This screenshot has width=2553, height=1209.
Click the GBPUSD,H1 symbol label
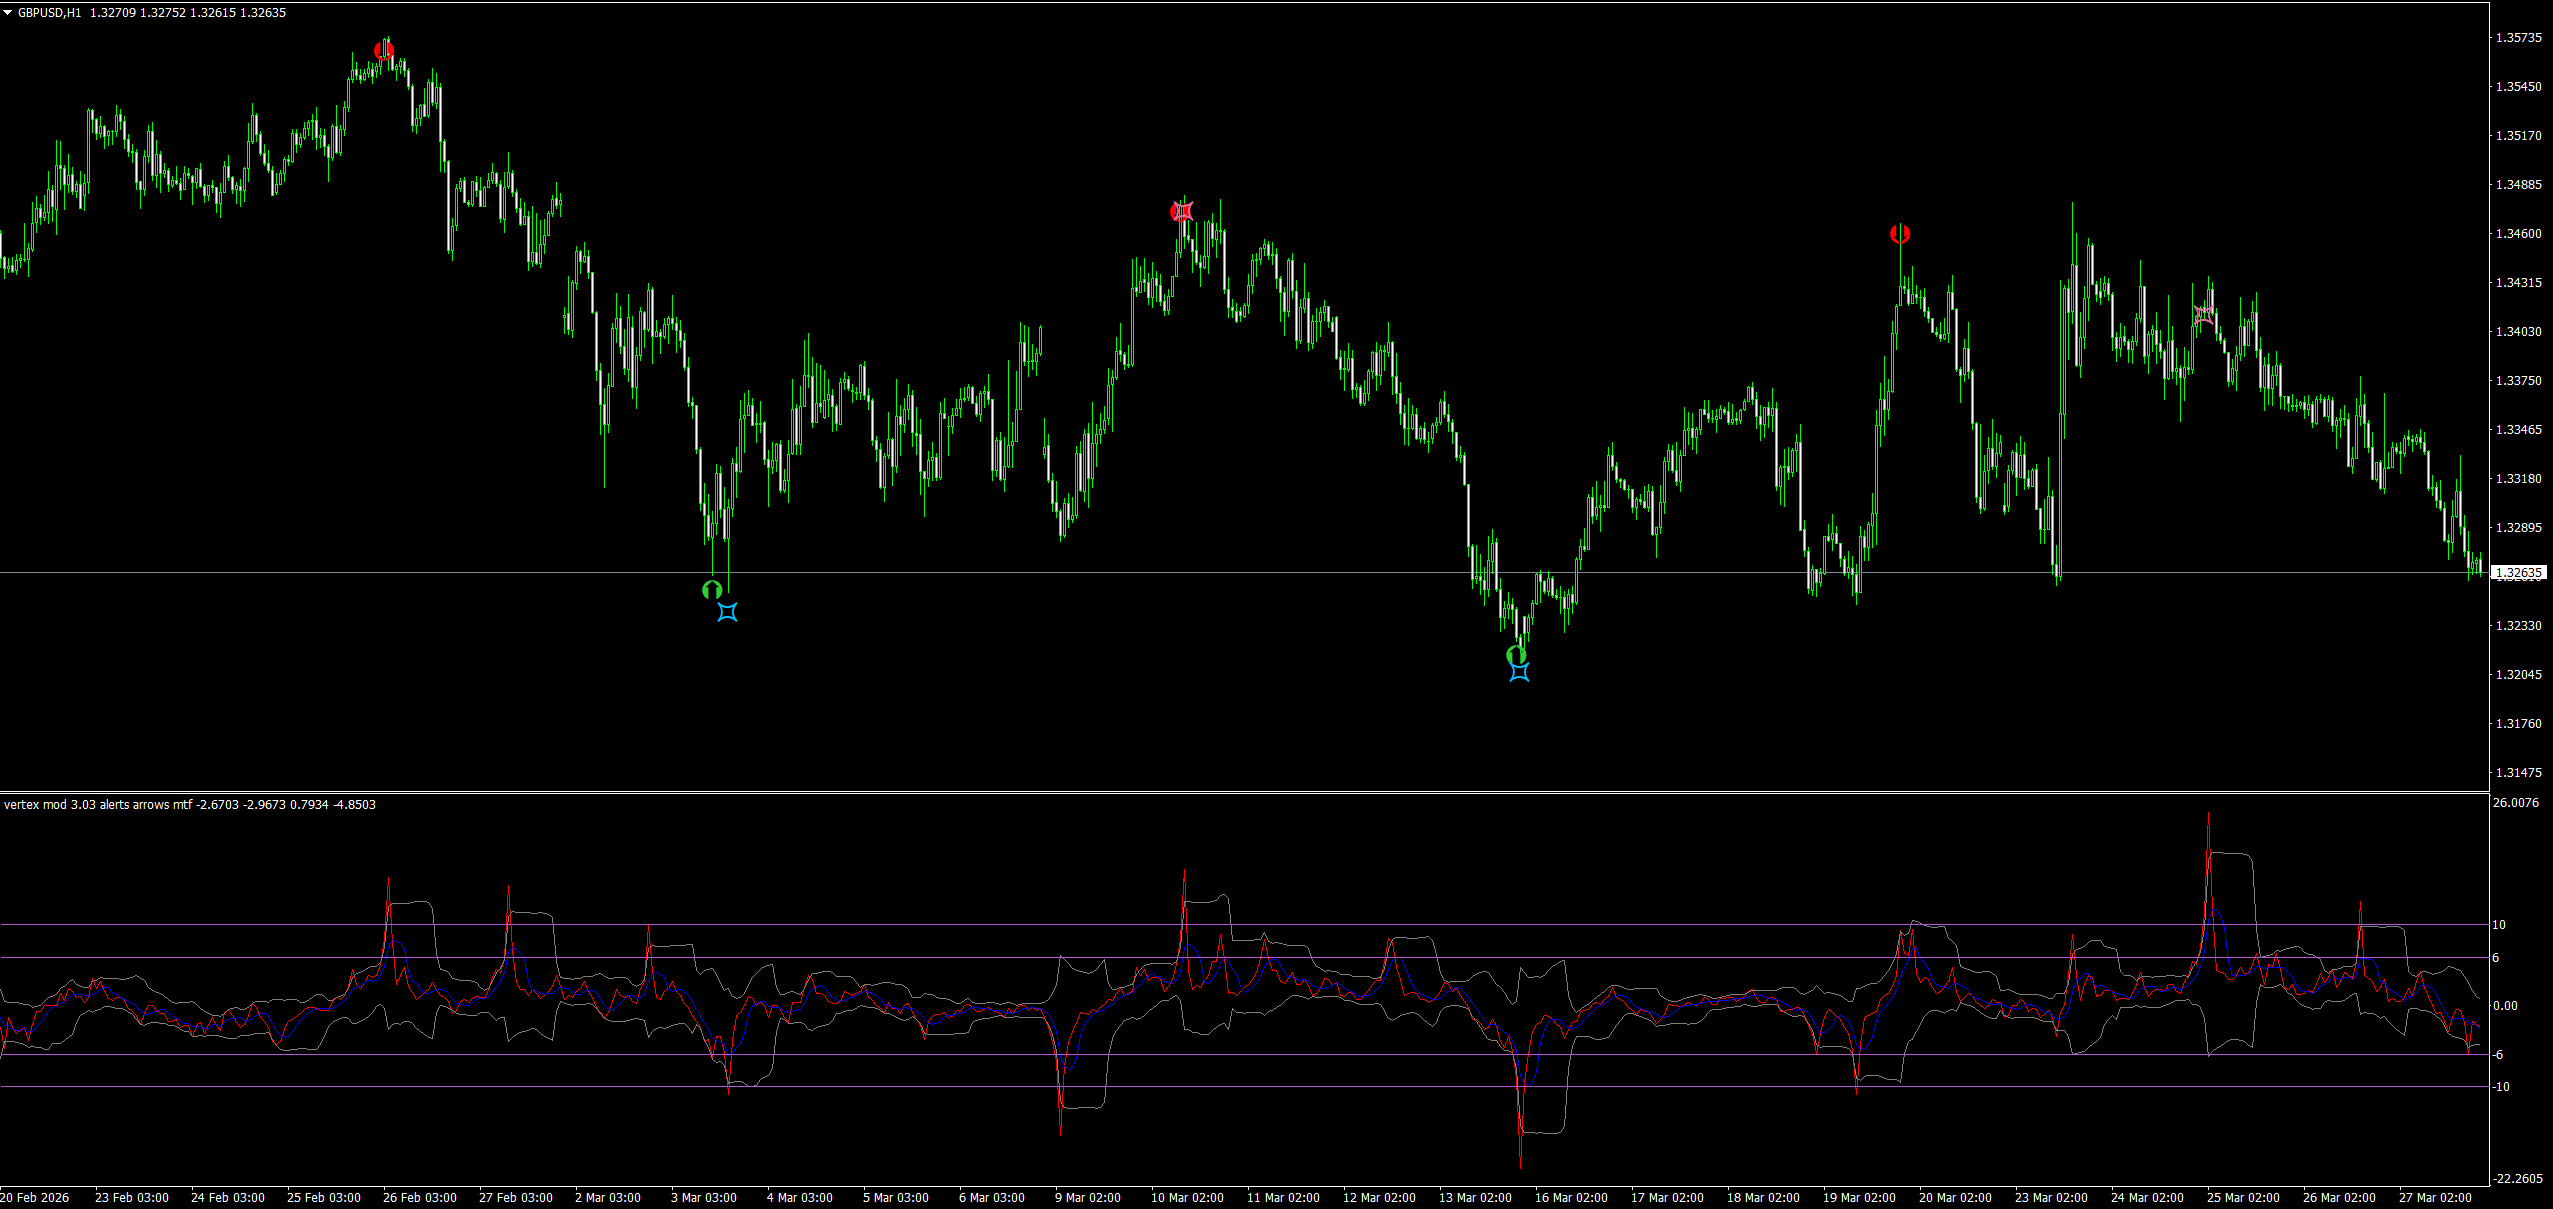coord(50,13)
